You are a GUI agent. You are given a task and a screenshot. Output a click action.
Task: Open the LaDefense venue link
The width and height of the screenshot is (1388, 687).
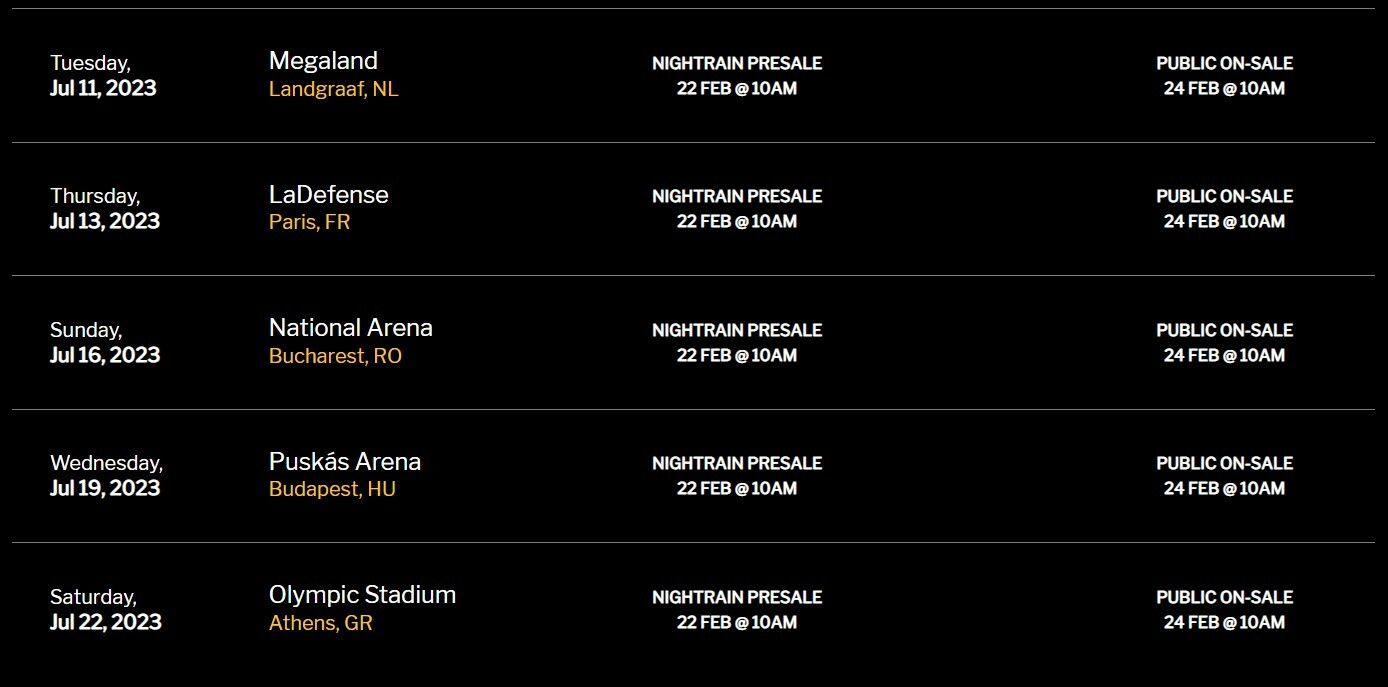pyautogui.click(x=328, y=194)
